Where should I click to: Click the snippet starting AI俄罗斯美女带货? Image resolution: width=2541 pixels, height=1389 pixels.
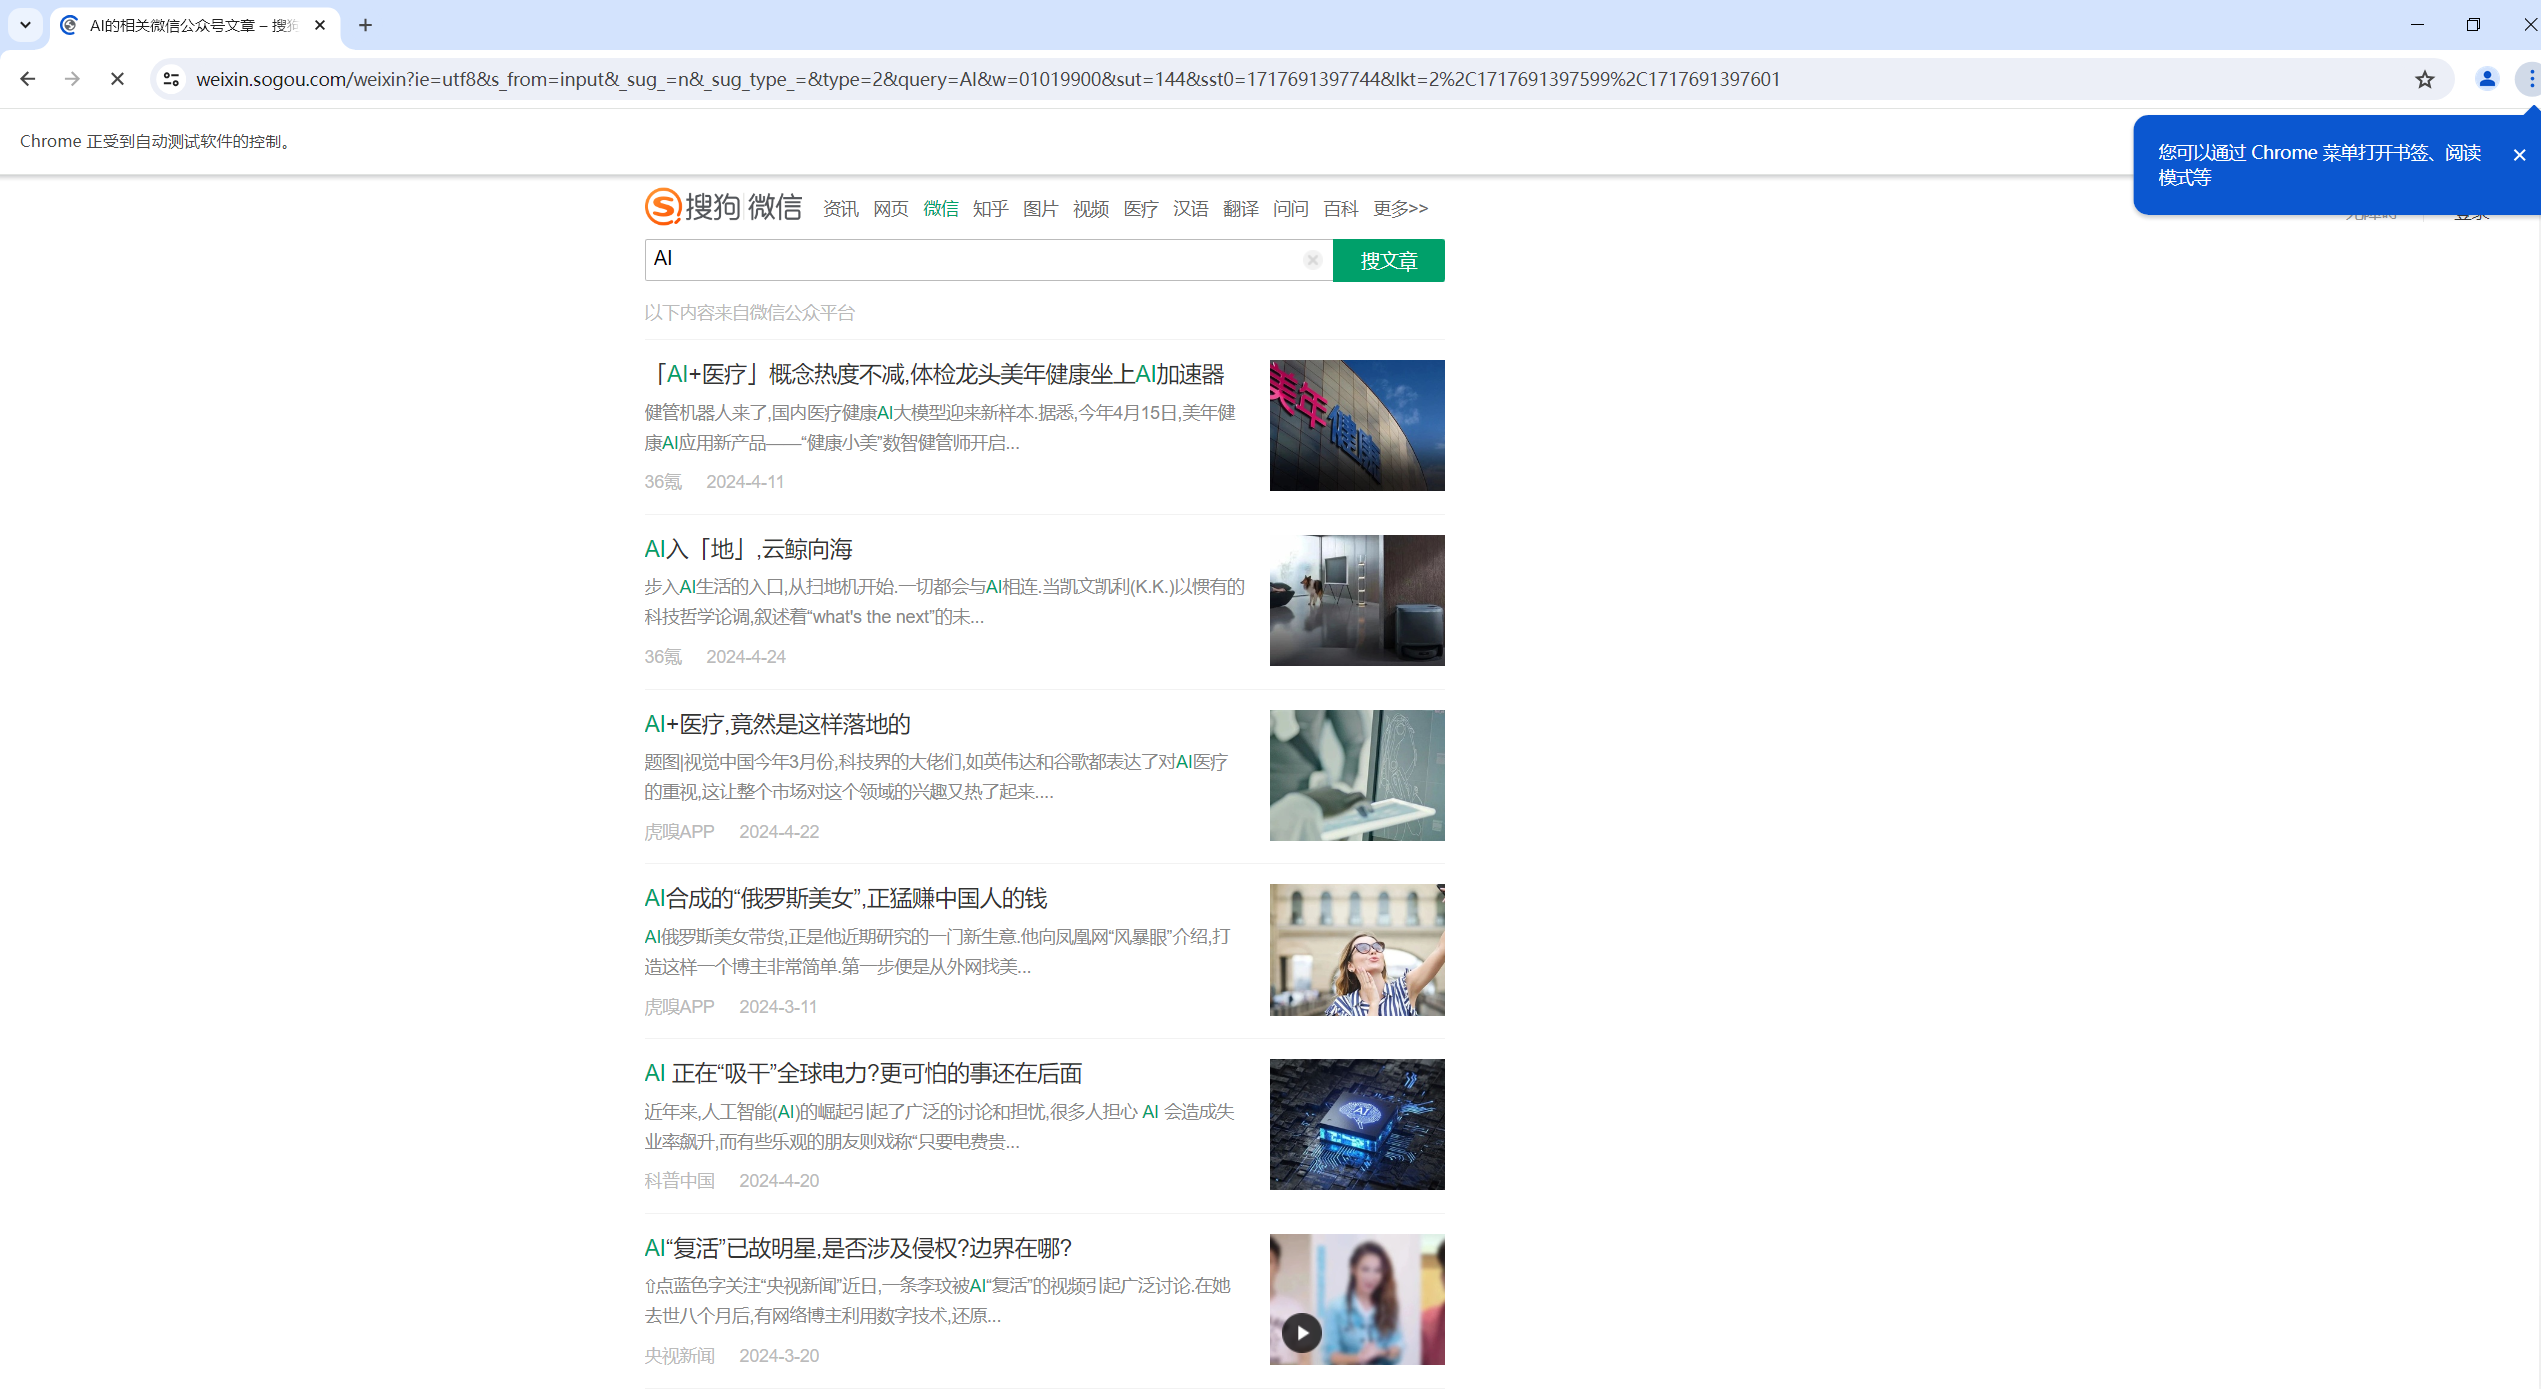click(937, 952)
